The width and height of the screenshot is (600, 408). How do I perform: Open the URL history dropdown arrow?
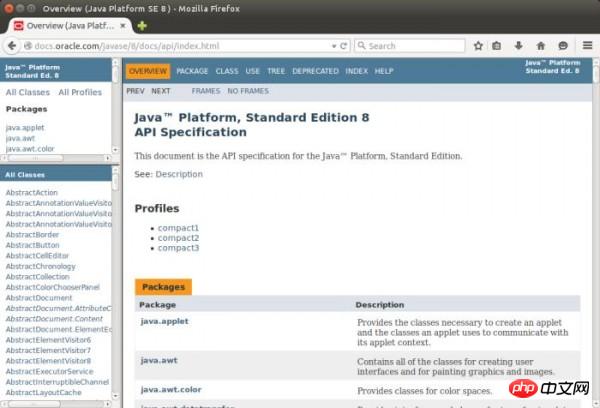pos(334,46)
